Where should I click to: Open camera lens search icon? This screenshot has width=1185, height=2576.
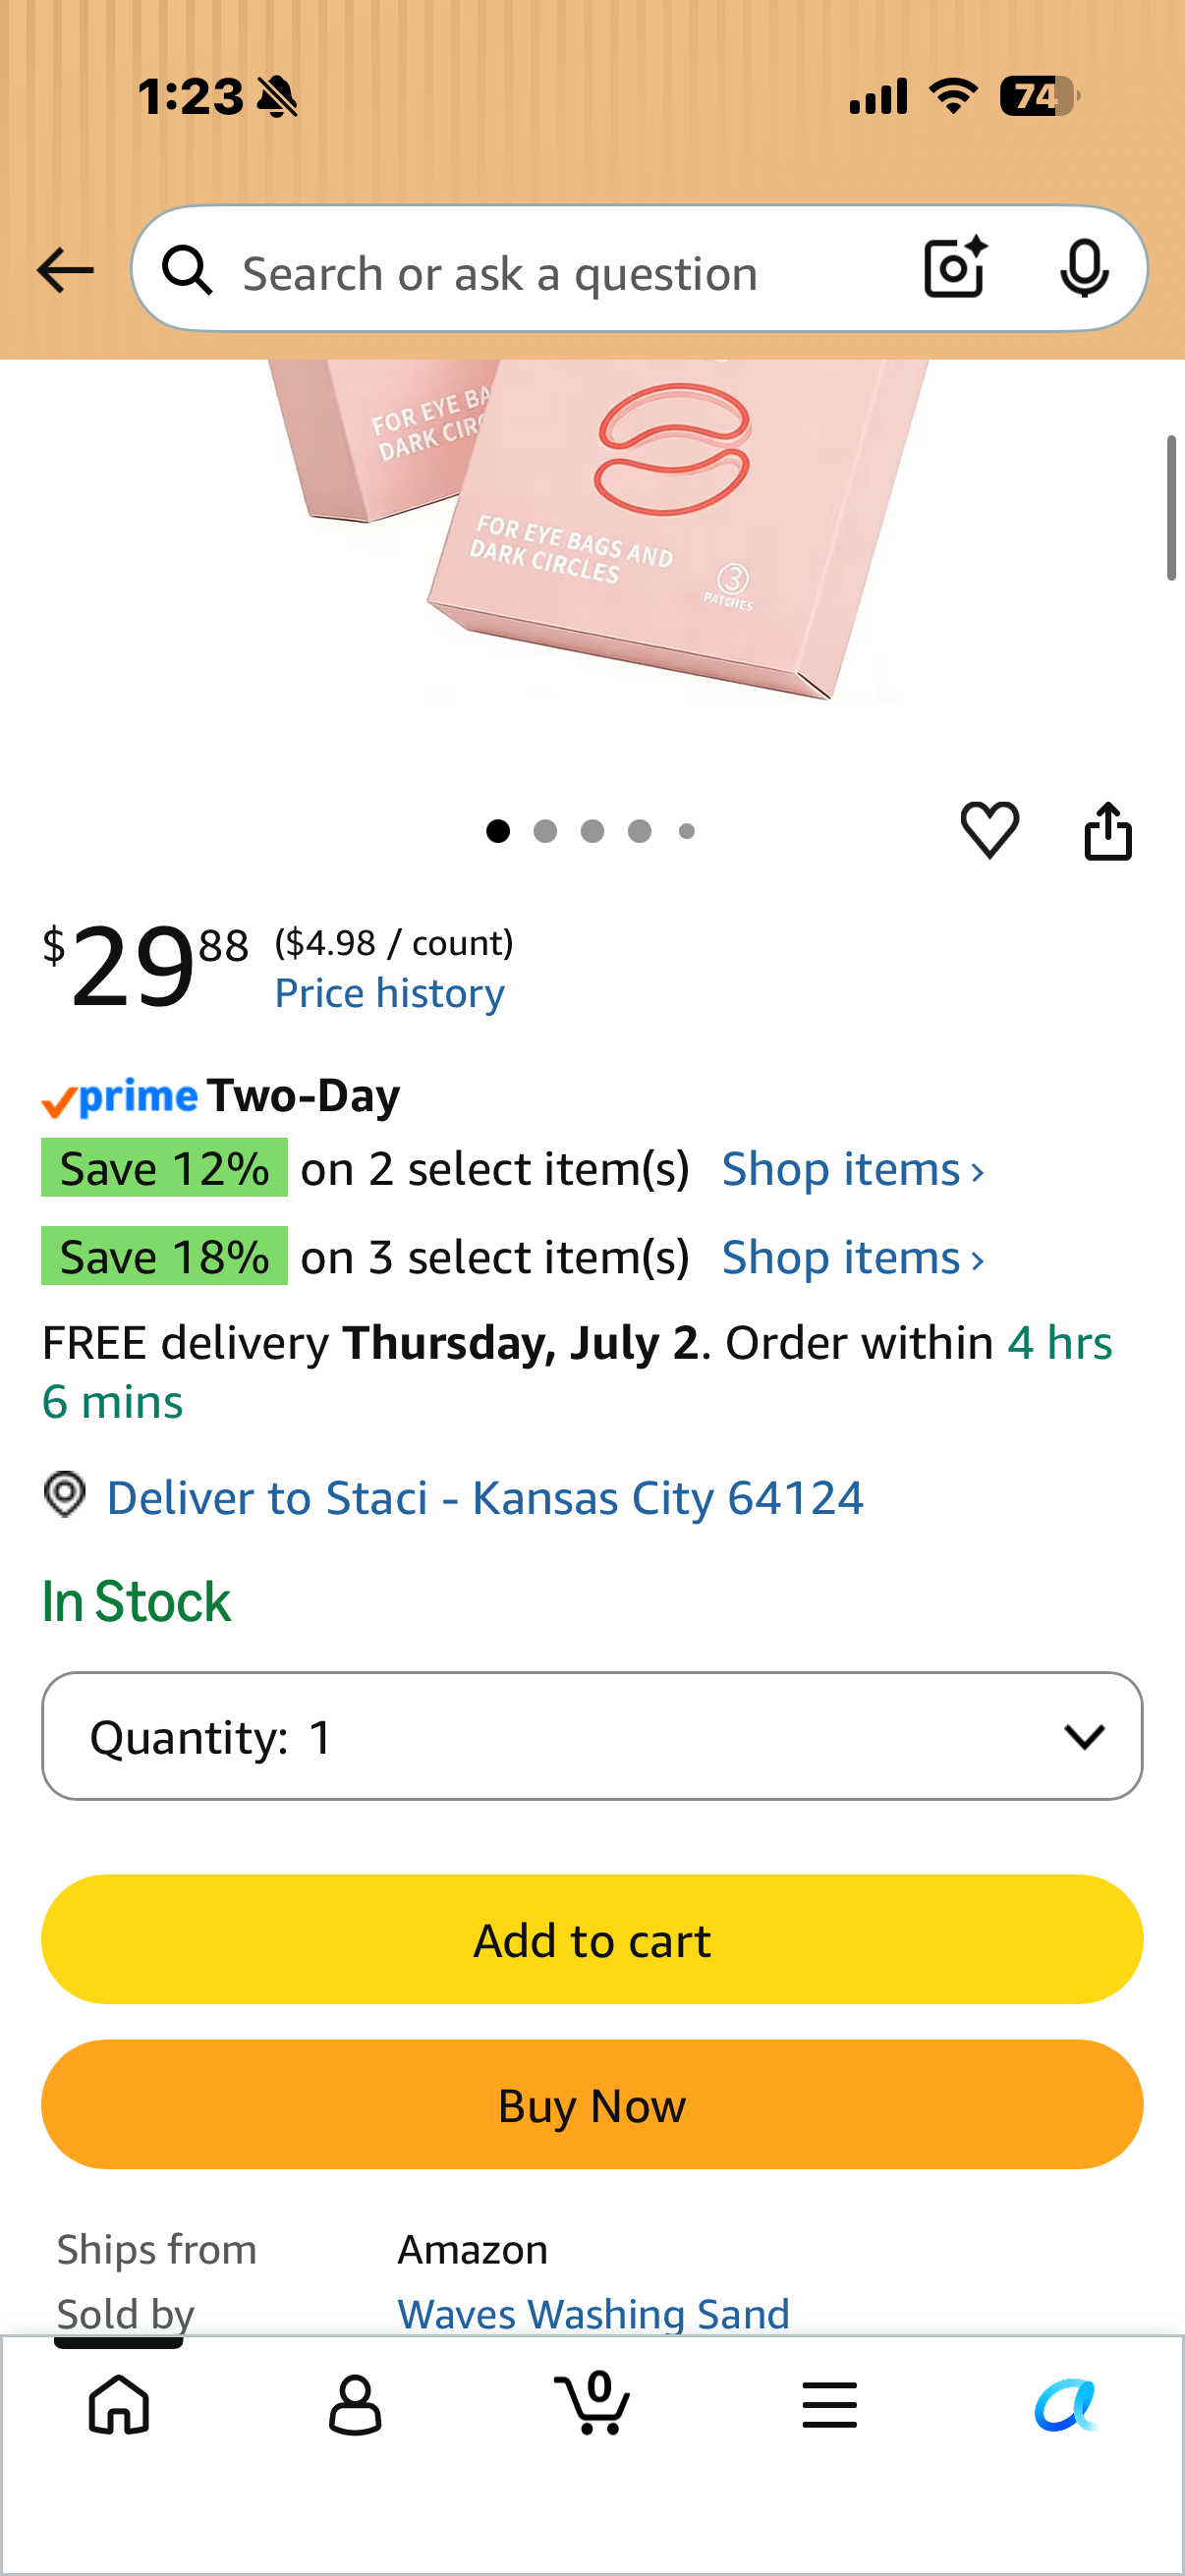point(955,268)
